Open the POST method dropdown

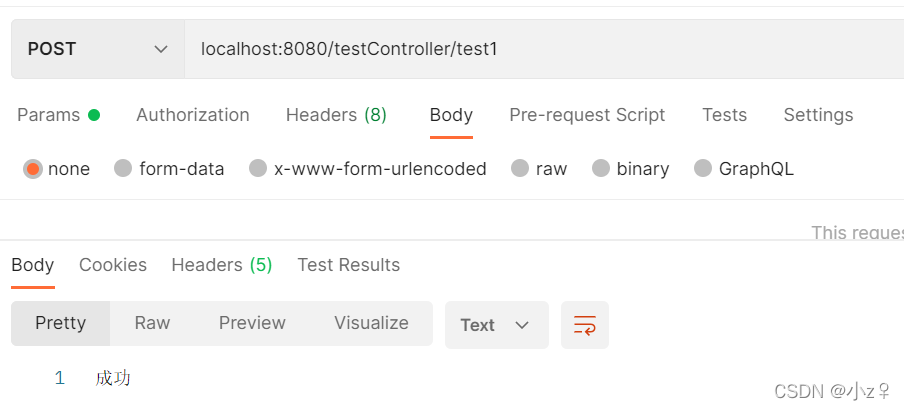(x=97, y=49)
